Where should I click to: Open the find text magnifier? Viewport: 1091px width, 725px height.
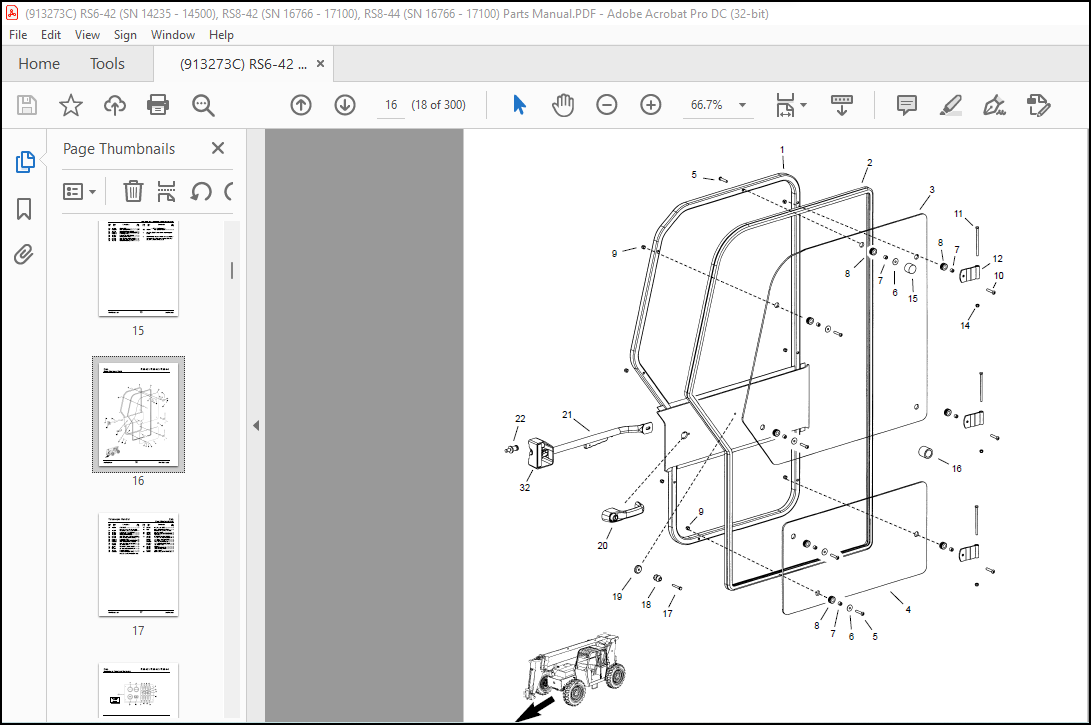point(203,105)
